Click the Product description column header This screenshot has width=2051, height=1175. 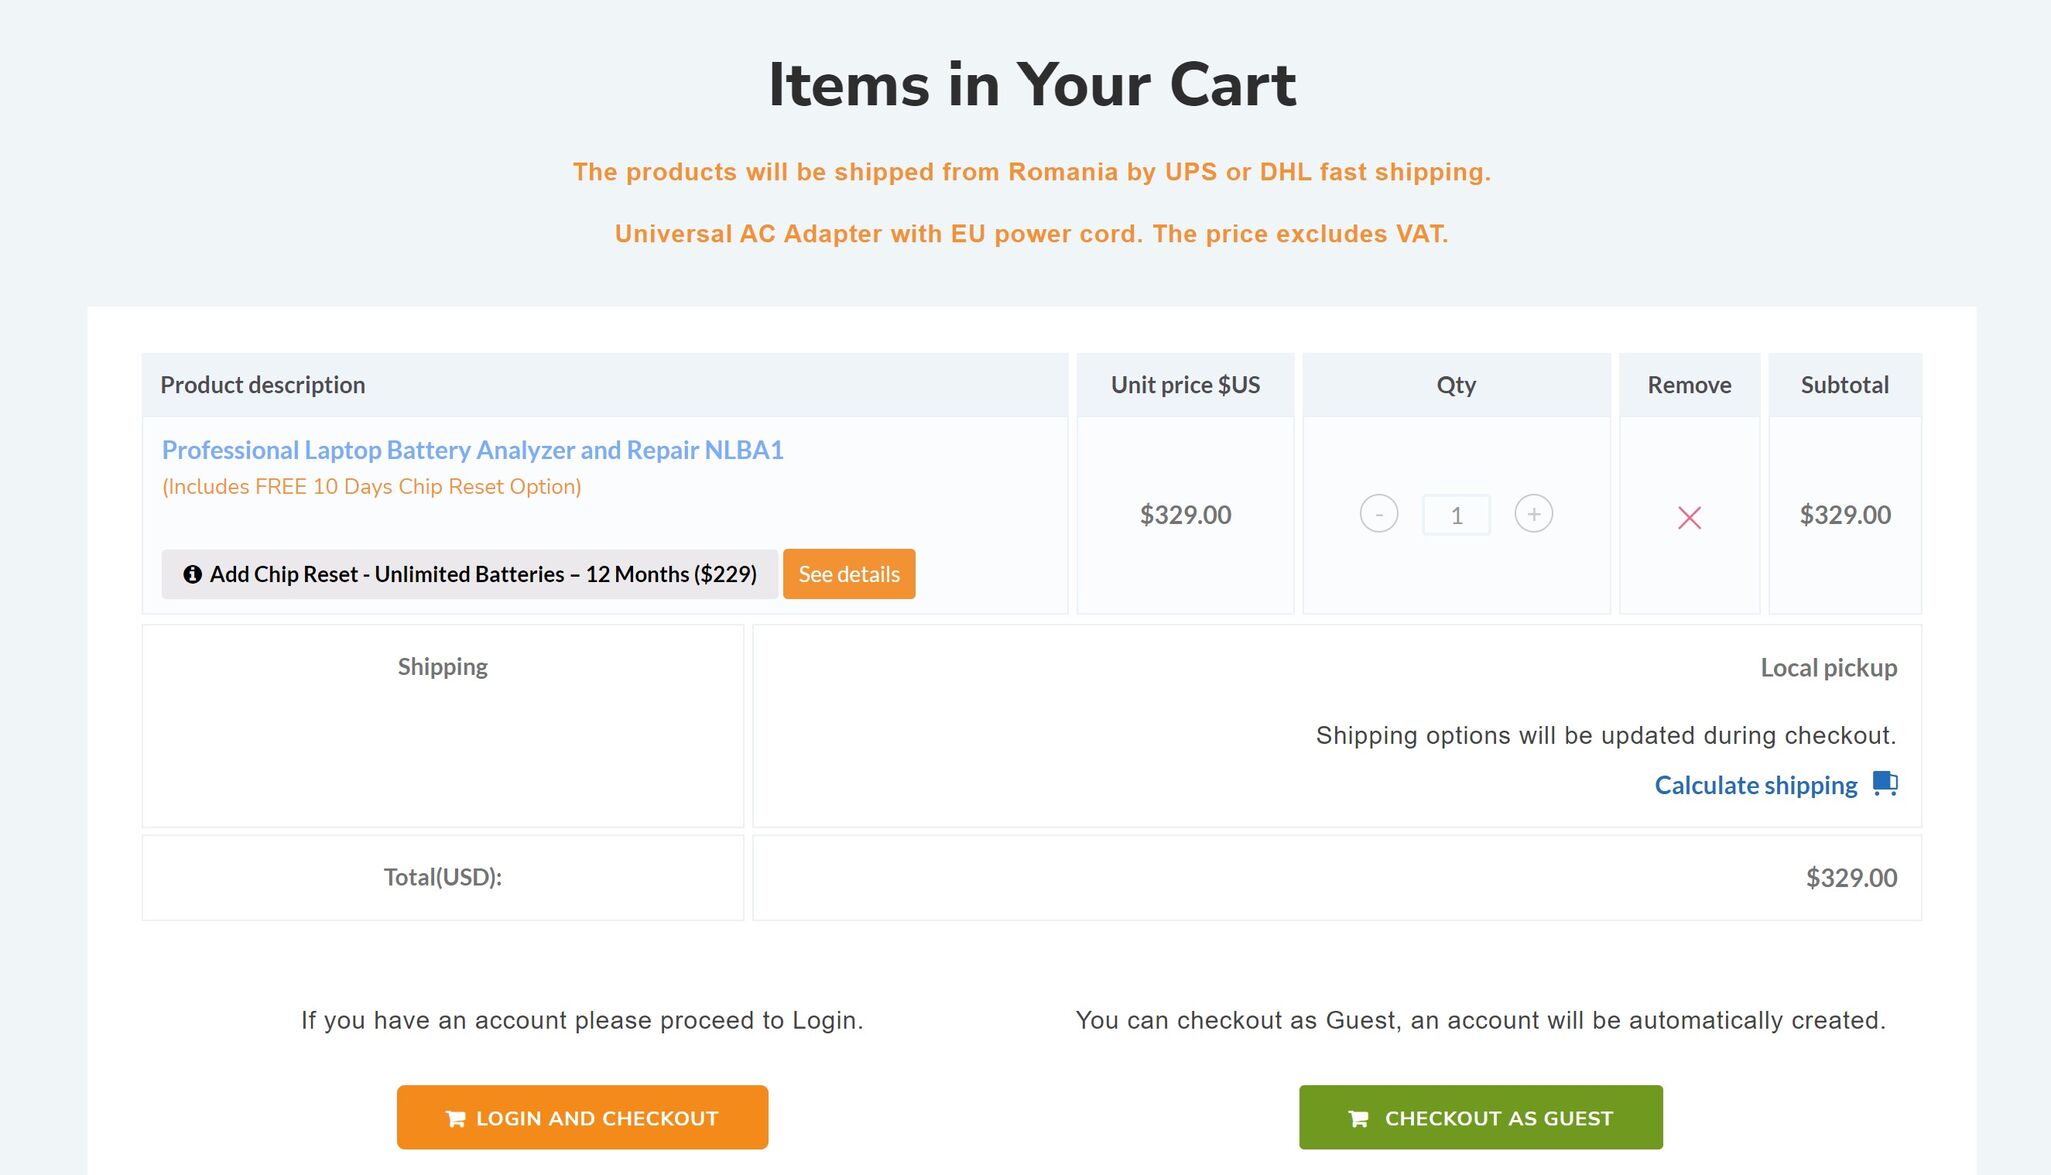[262, 385]
